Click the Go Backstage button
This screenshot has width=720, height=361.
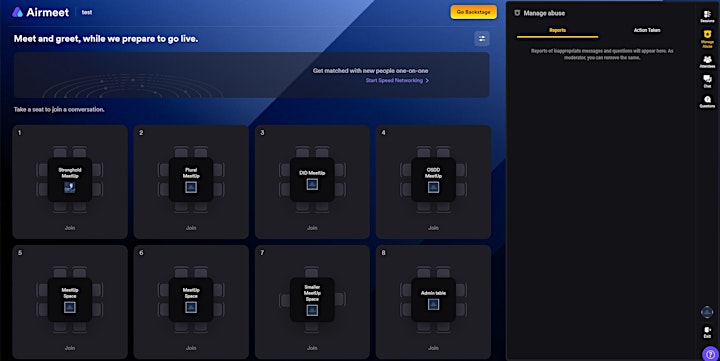[x=473, y=12]
